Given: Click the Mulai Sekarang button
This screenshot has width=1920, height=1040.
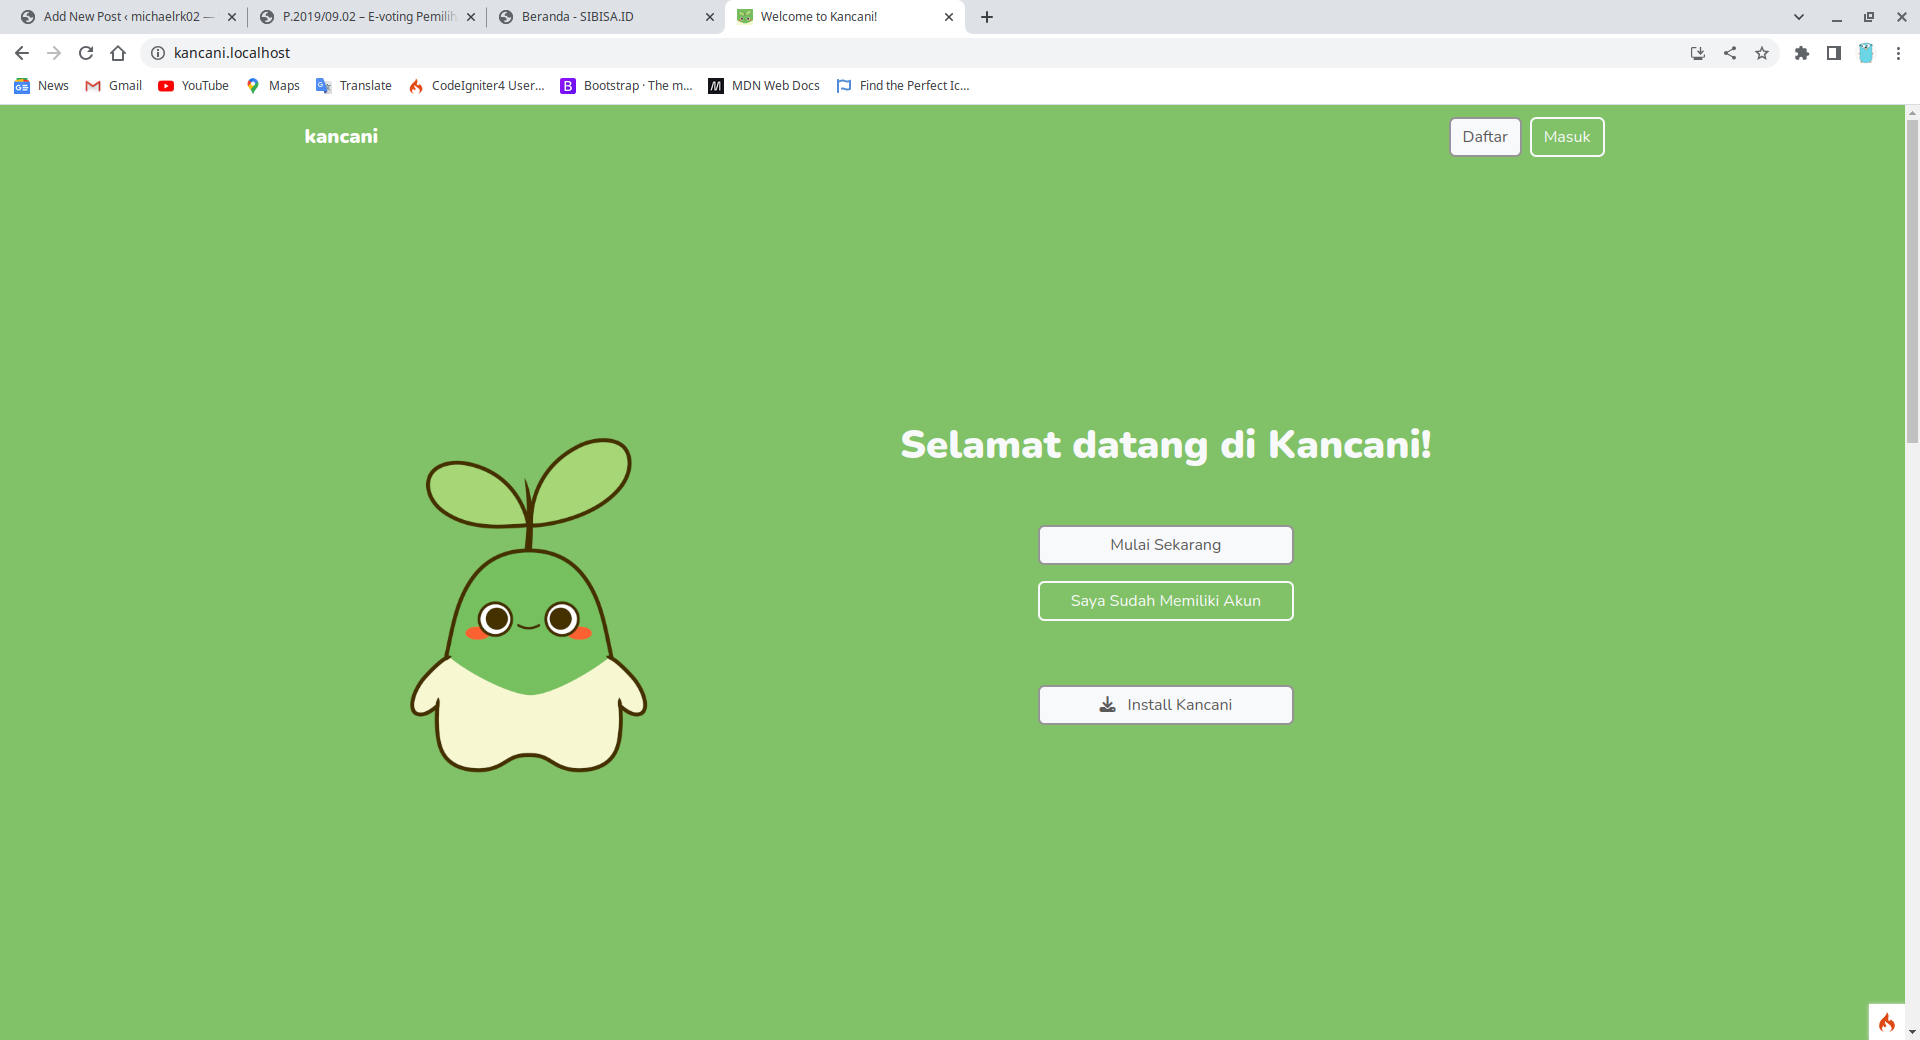Looking at the screenshot, I should pyautogui.click(x=1165, y=545).
